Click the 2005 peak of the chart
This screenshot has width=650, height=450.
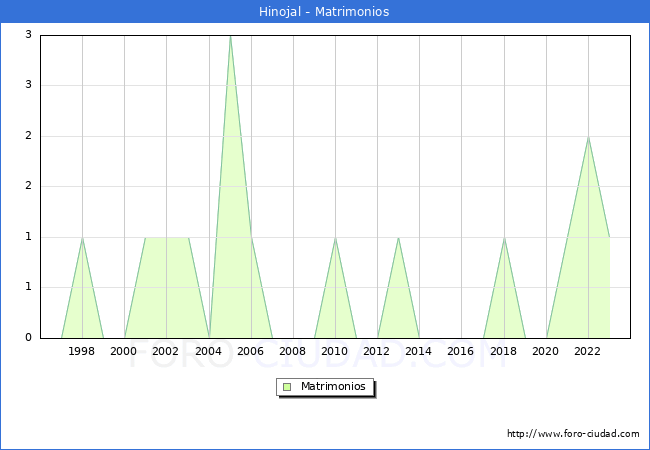(230, 37)
